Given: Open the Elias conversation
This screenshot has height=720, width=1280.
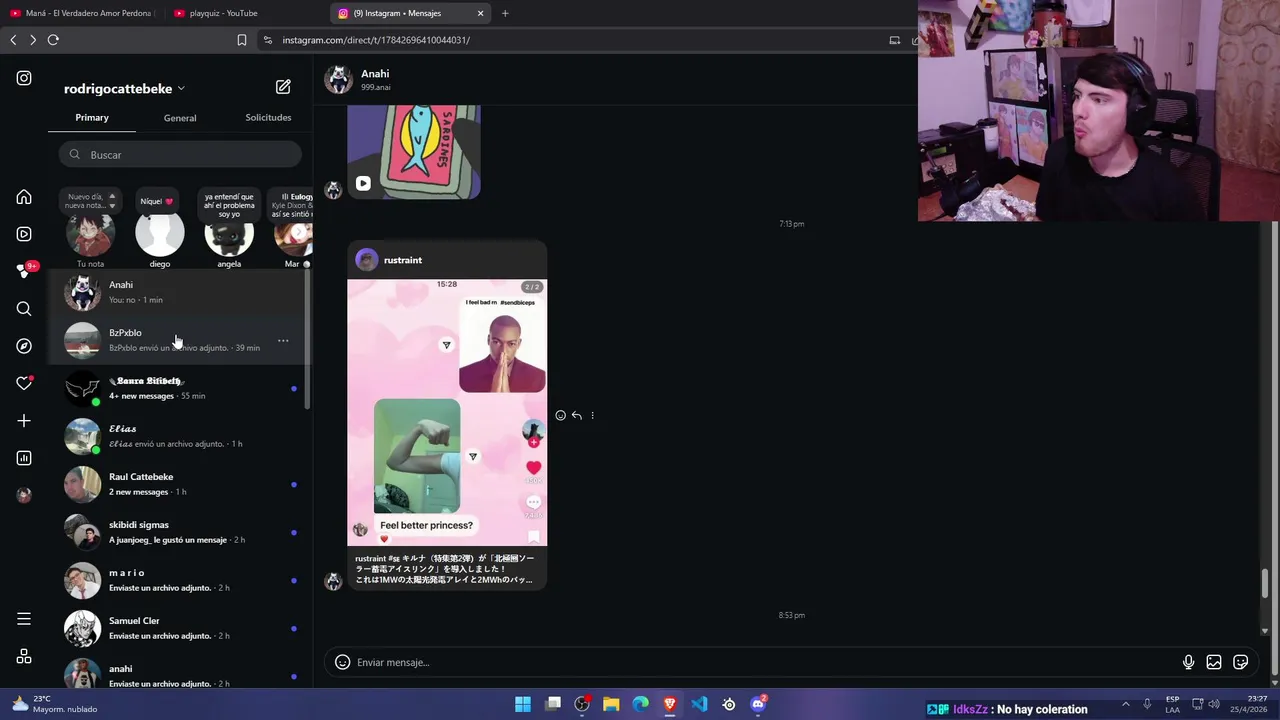Looking at the screenshot, I should (180, 436).
